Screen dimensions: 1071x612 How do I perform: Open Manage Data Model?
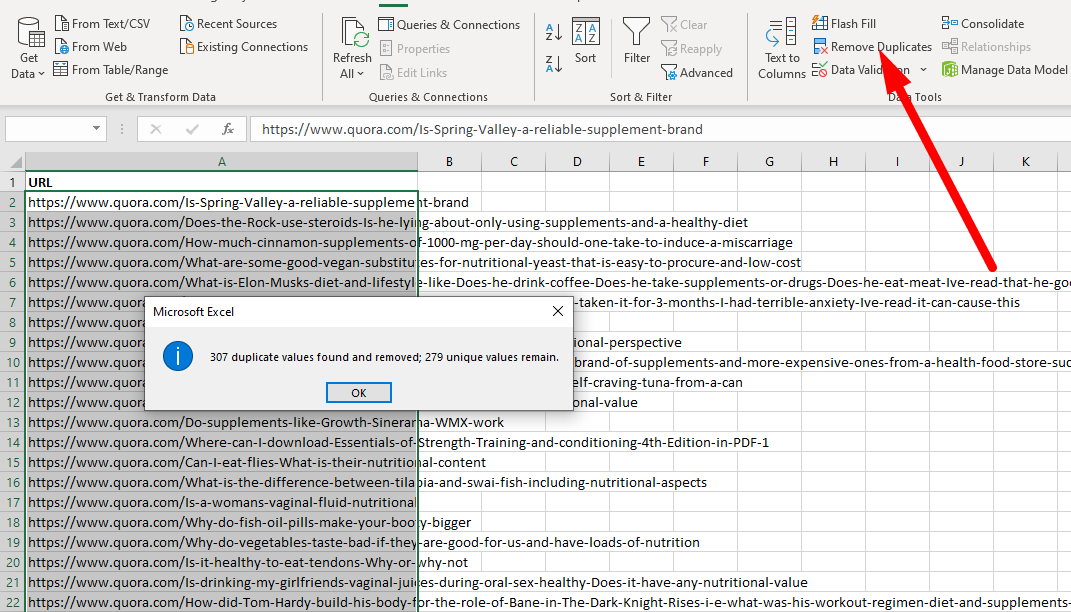click(x=1004, y=70)
